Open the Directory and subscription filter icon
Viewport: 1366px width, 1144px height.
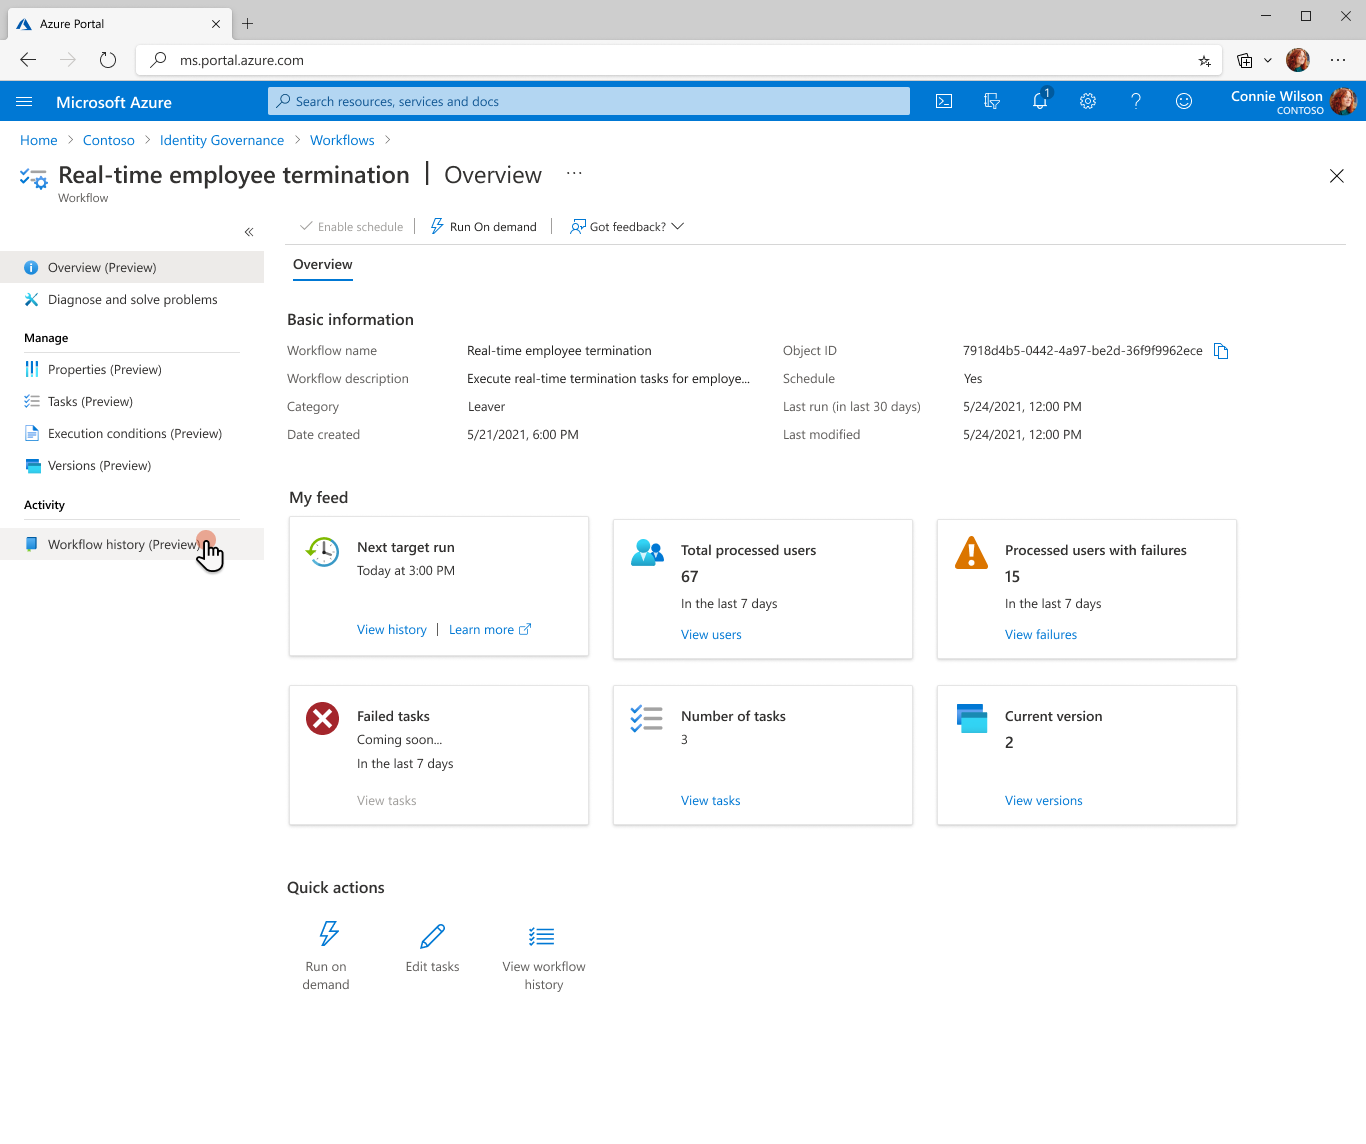pyautogui.click(x=992, y=101)
